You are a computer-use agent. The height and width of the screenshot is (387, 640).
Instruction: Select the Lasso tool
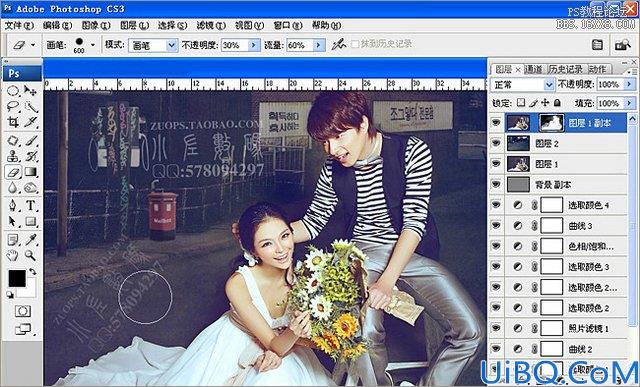click(x=13, y=107)
